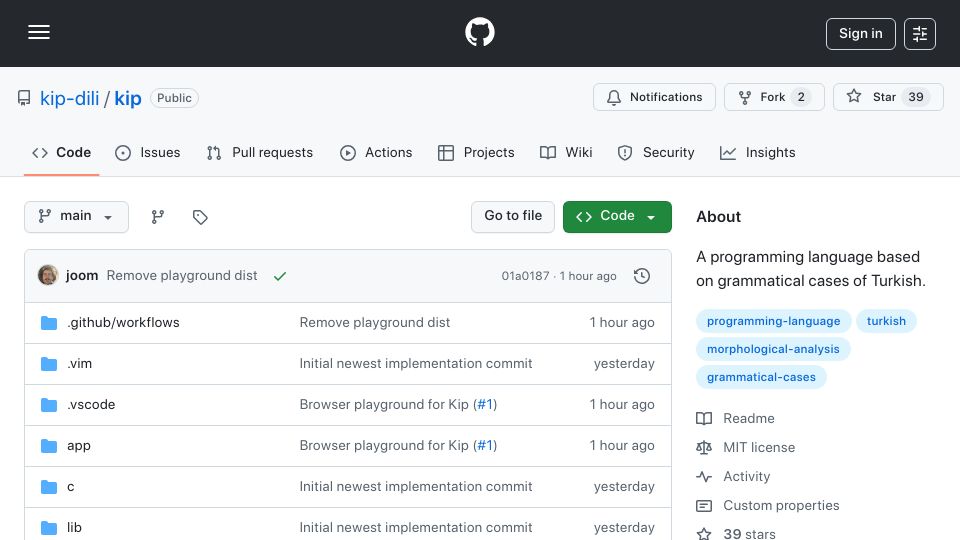This screenshot has width=960, height=540.
Task: Open commit history clock icon
Action: click(x=642, y=276)
